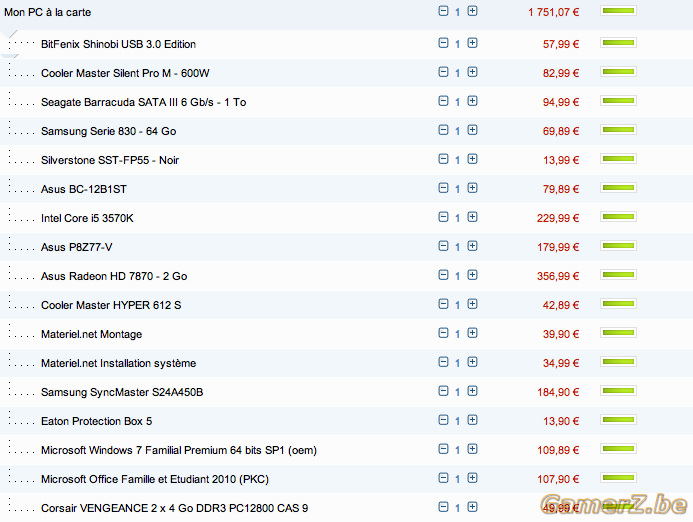Open the Asus Radeon HD 7870 - 2 Go product
Screen dimensions: 693x522
click(x=114, y=276)
